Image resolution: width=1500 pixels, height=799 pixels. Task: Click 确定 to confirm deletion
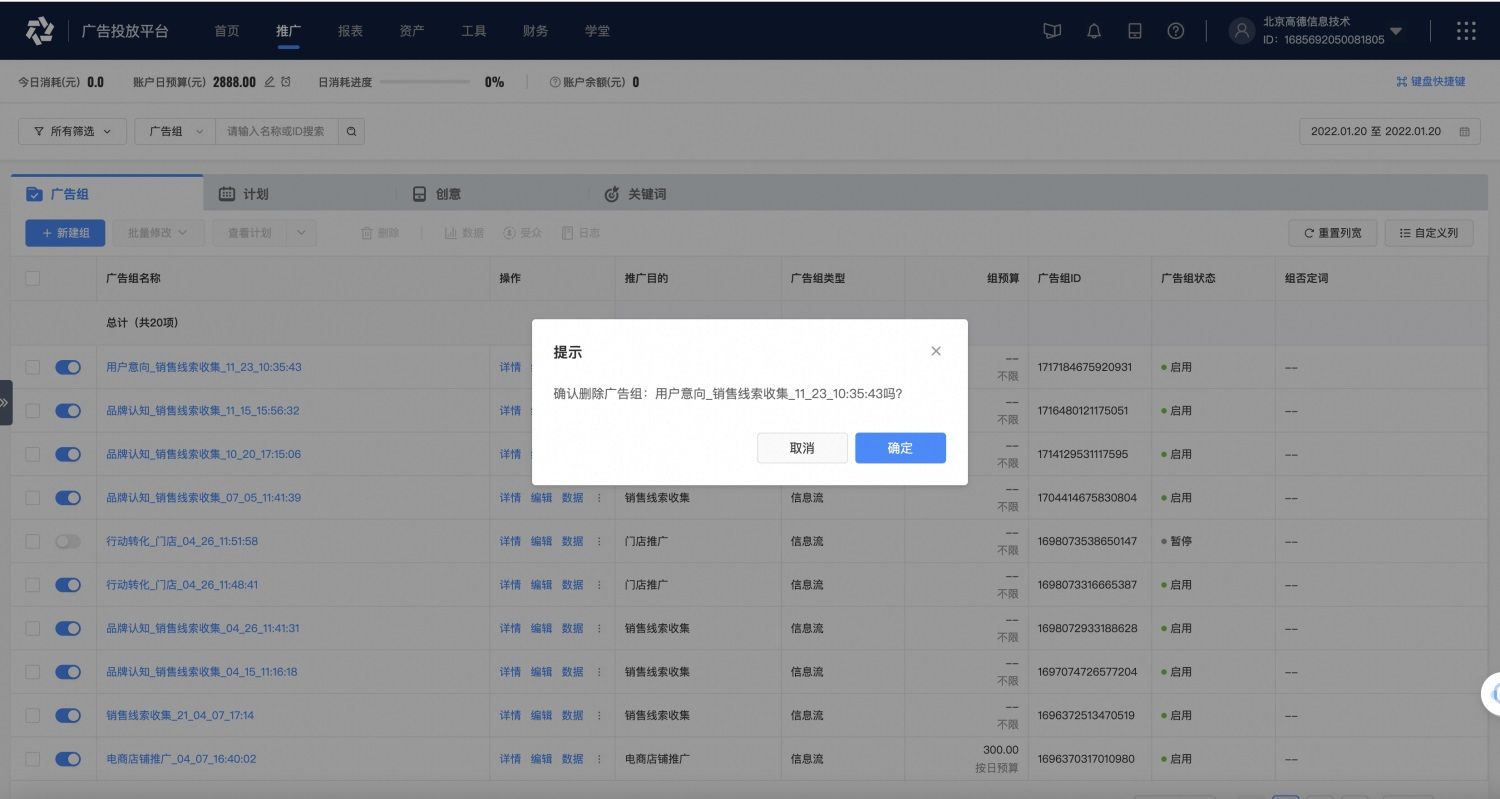click(x=900, y=448)
